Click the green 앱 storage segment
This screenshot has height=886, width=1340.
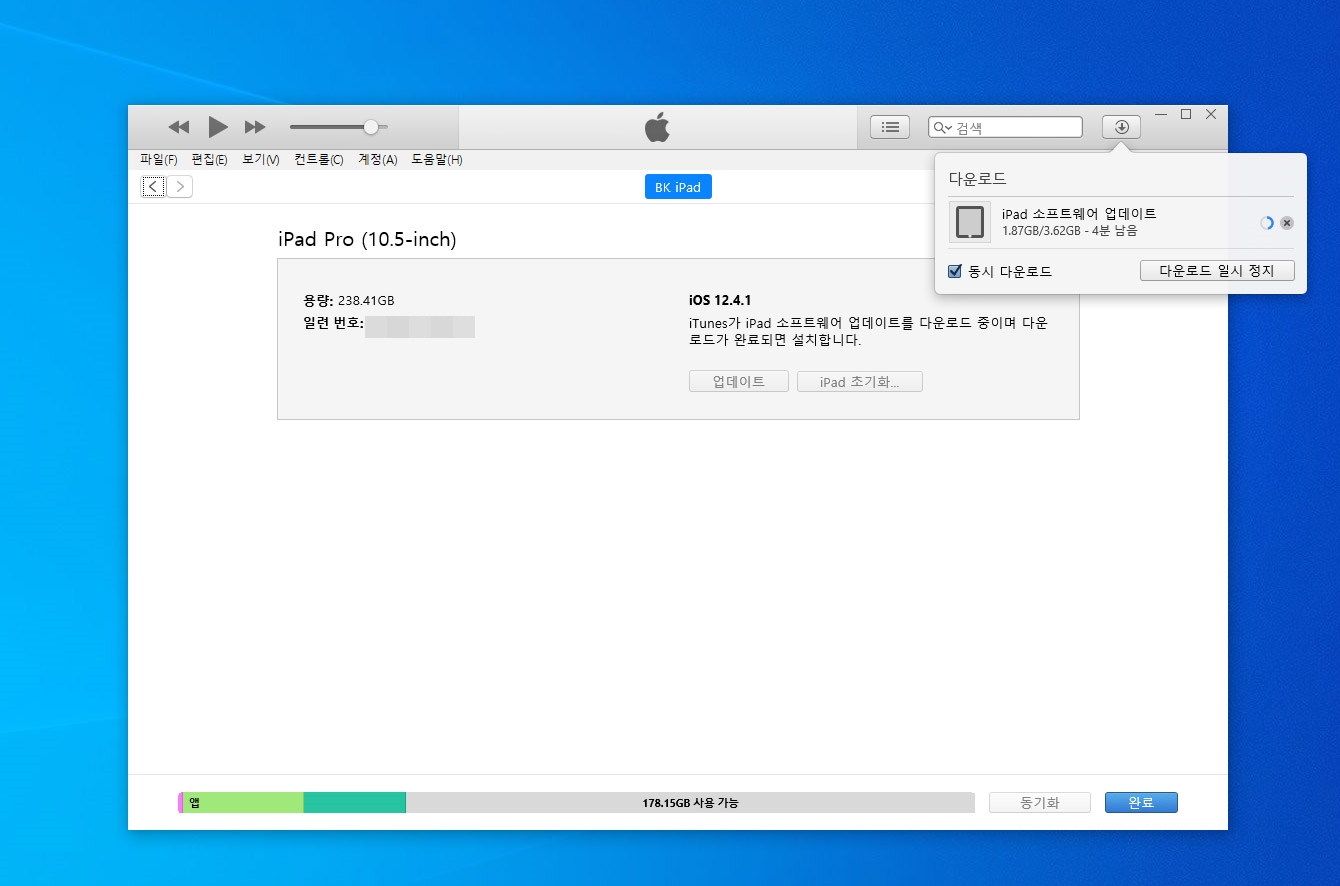[243, 803]
